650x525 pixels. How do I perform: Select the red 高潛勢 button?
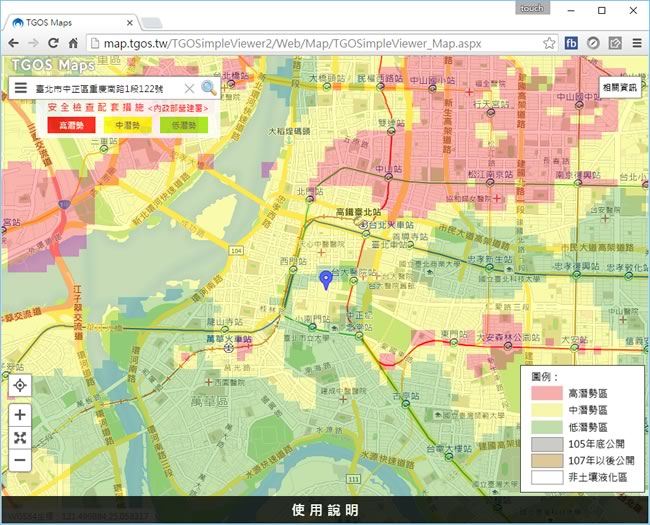(71, 125)
